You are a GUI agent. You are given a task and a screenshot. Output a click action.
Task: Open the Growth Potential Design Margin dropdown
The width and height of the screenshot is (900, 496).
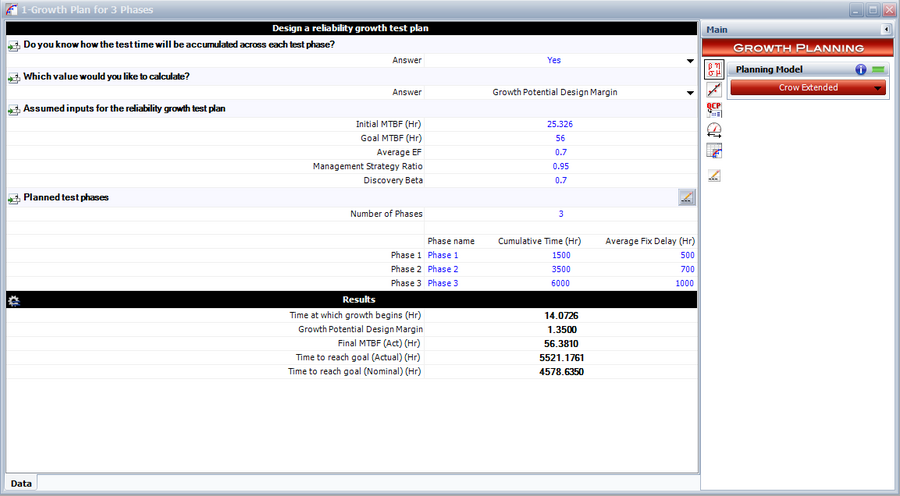click(689, 92)
